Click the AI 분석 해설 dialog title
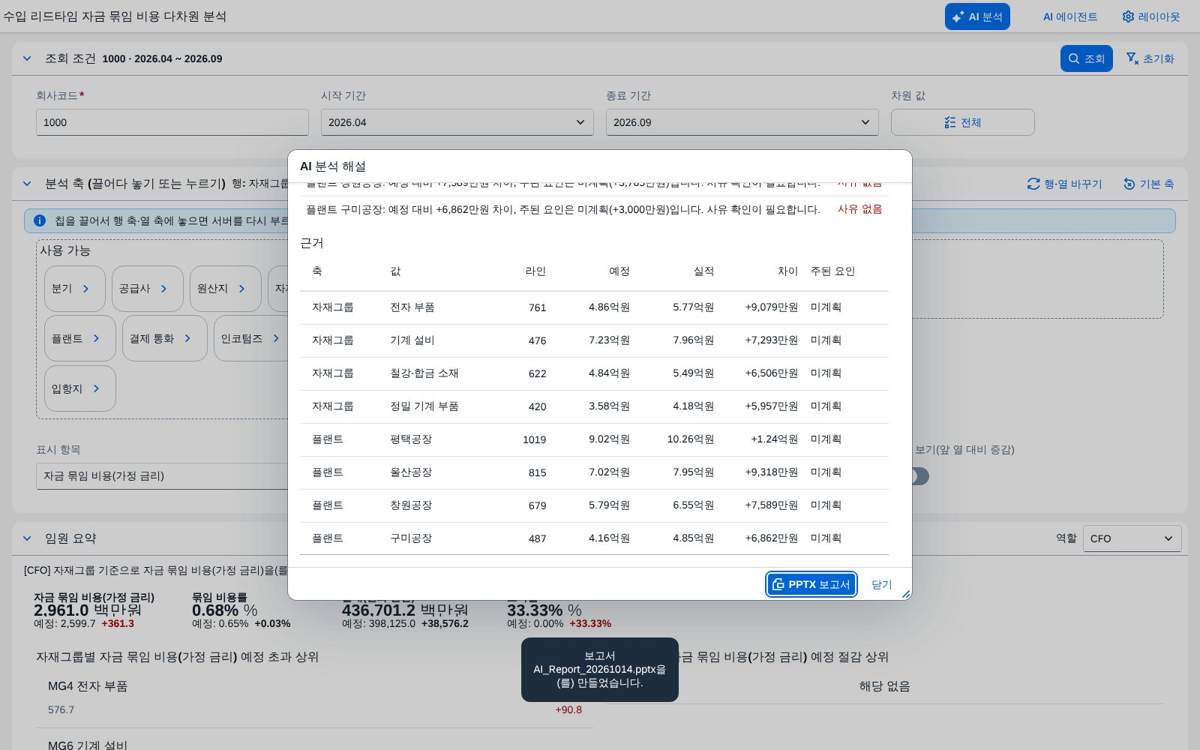1200x750 pixels. (x=333, y=166)
